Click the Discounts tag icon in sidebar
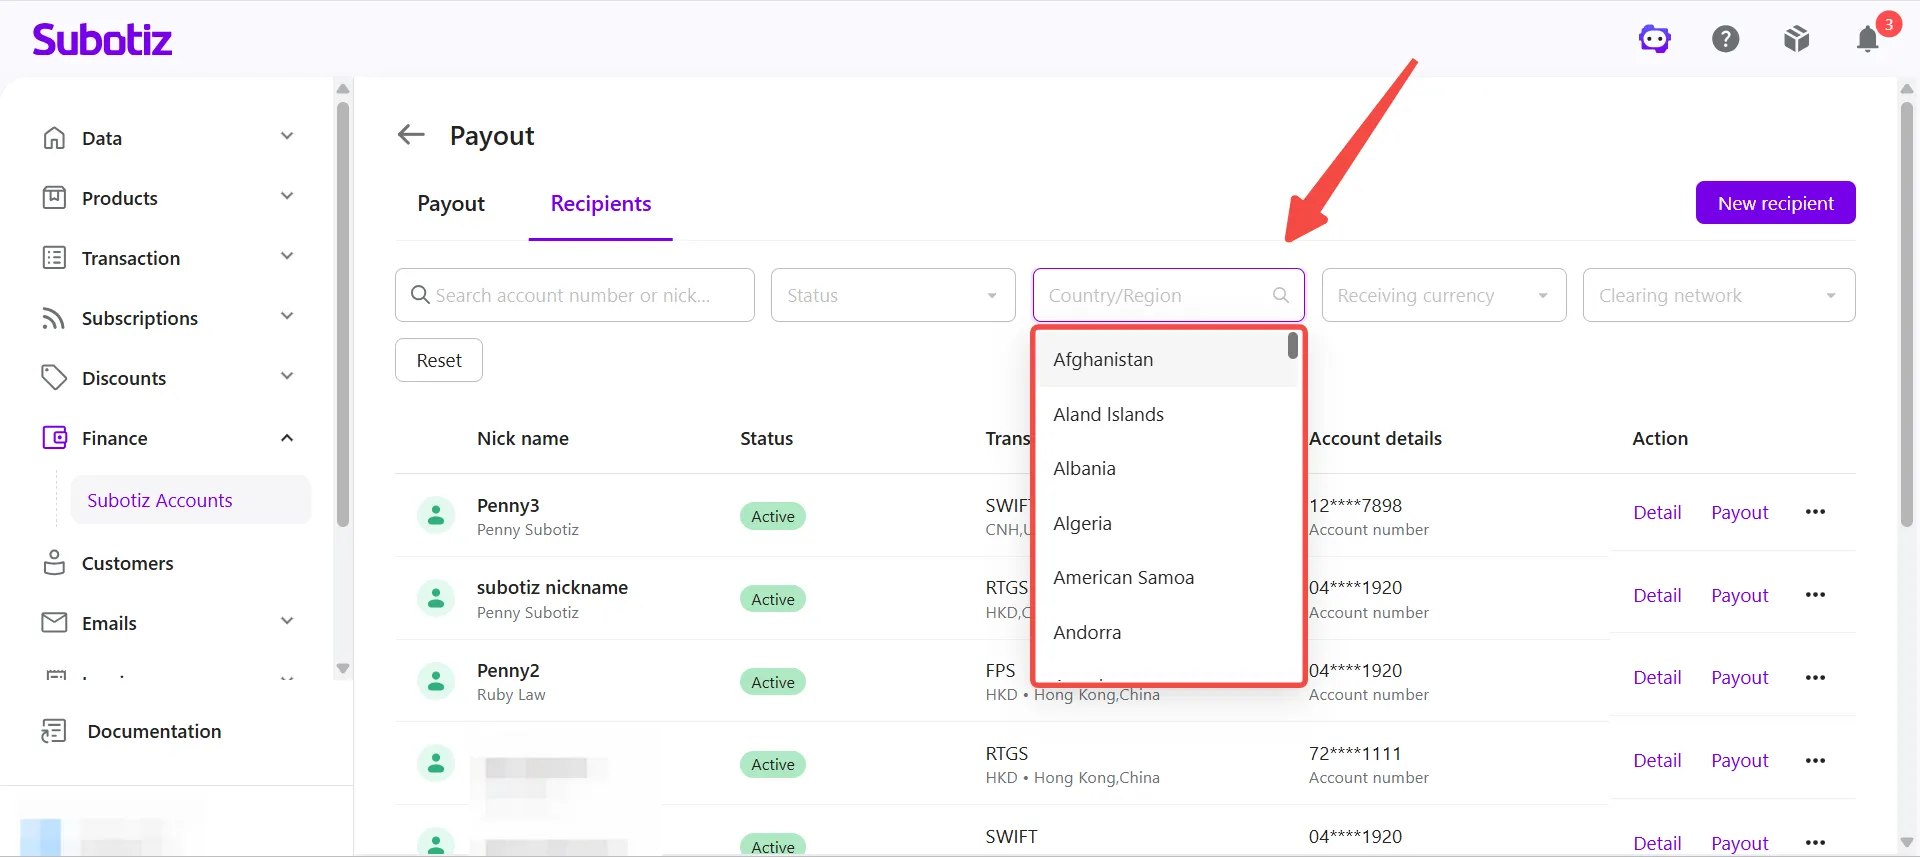Image resolution: width=1920 pixels, height=857 pixels. coord(54,378)
